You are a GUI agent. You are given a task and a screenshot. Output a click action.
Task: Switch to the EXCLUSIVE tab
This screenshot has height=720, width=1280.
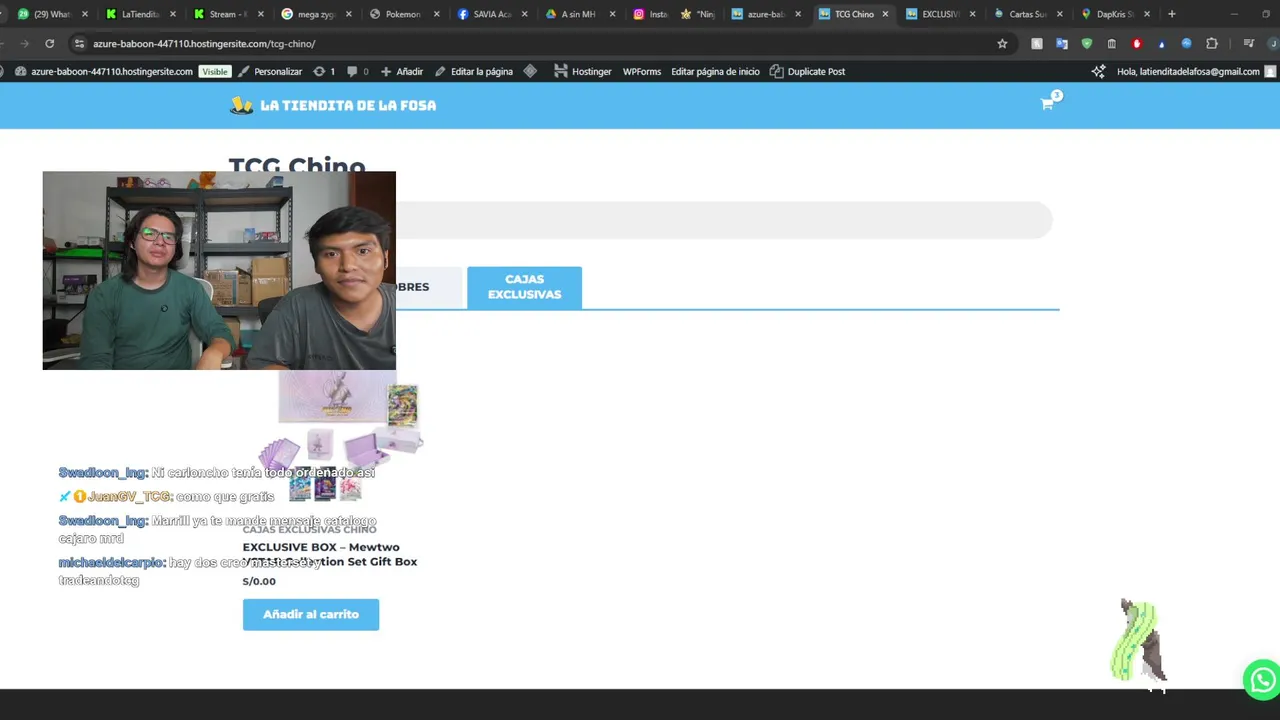coord(940,14)
